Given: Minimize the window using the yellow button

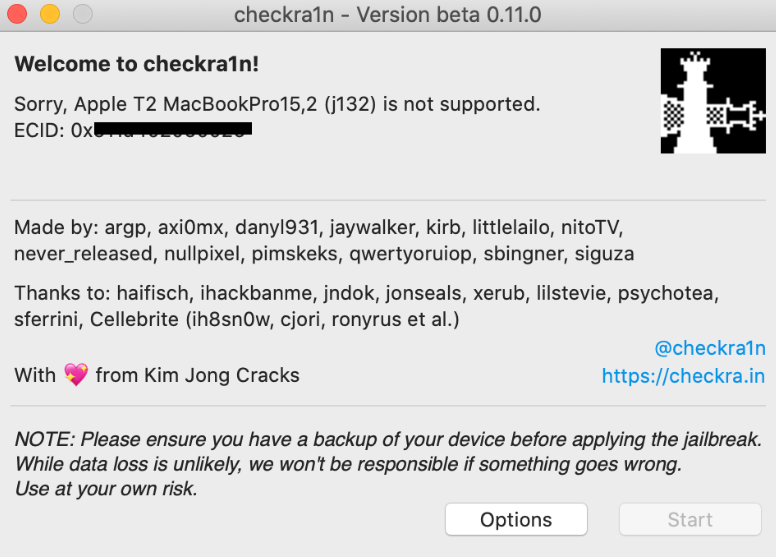Looking at the screenshot, I should (x=50, y=14).
